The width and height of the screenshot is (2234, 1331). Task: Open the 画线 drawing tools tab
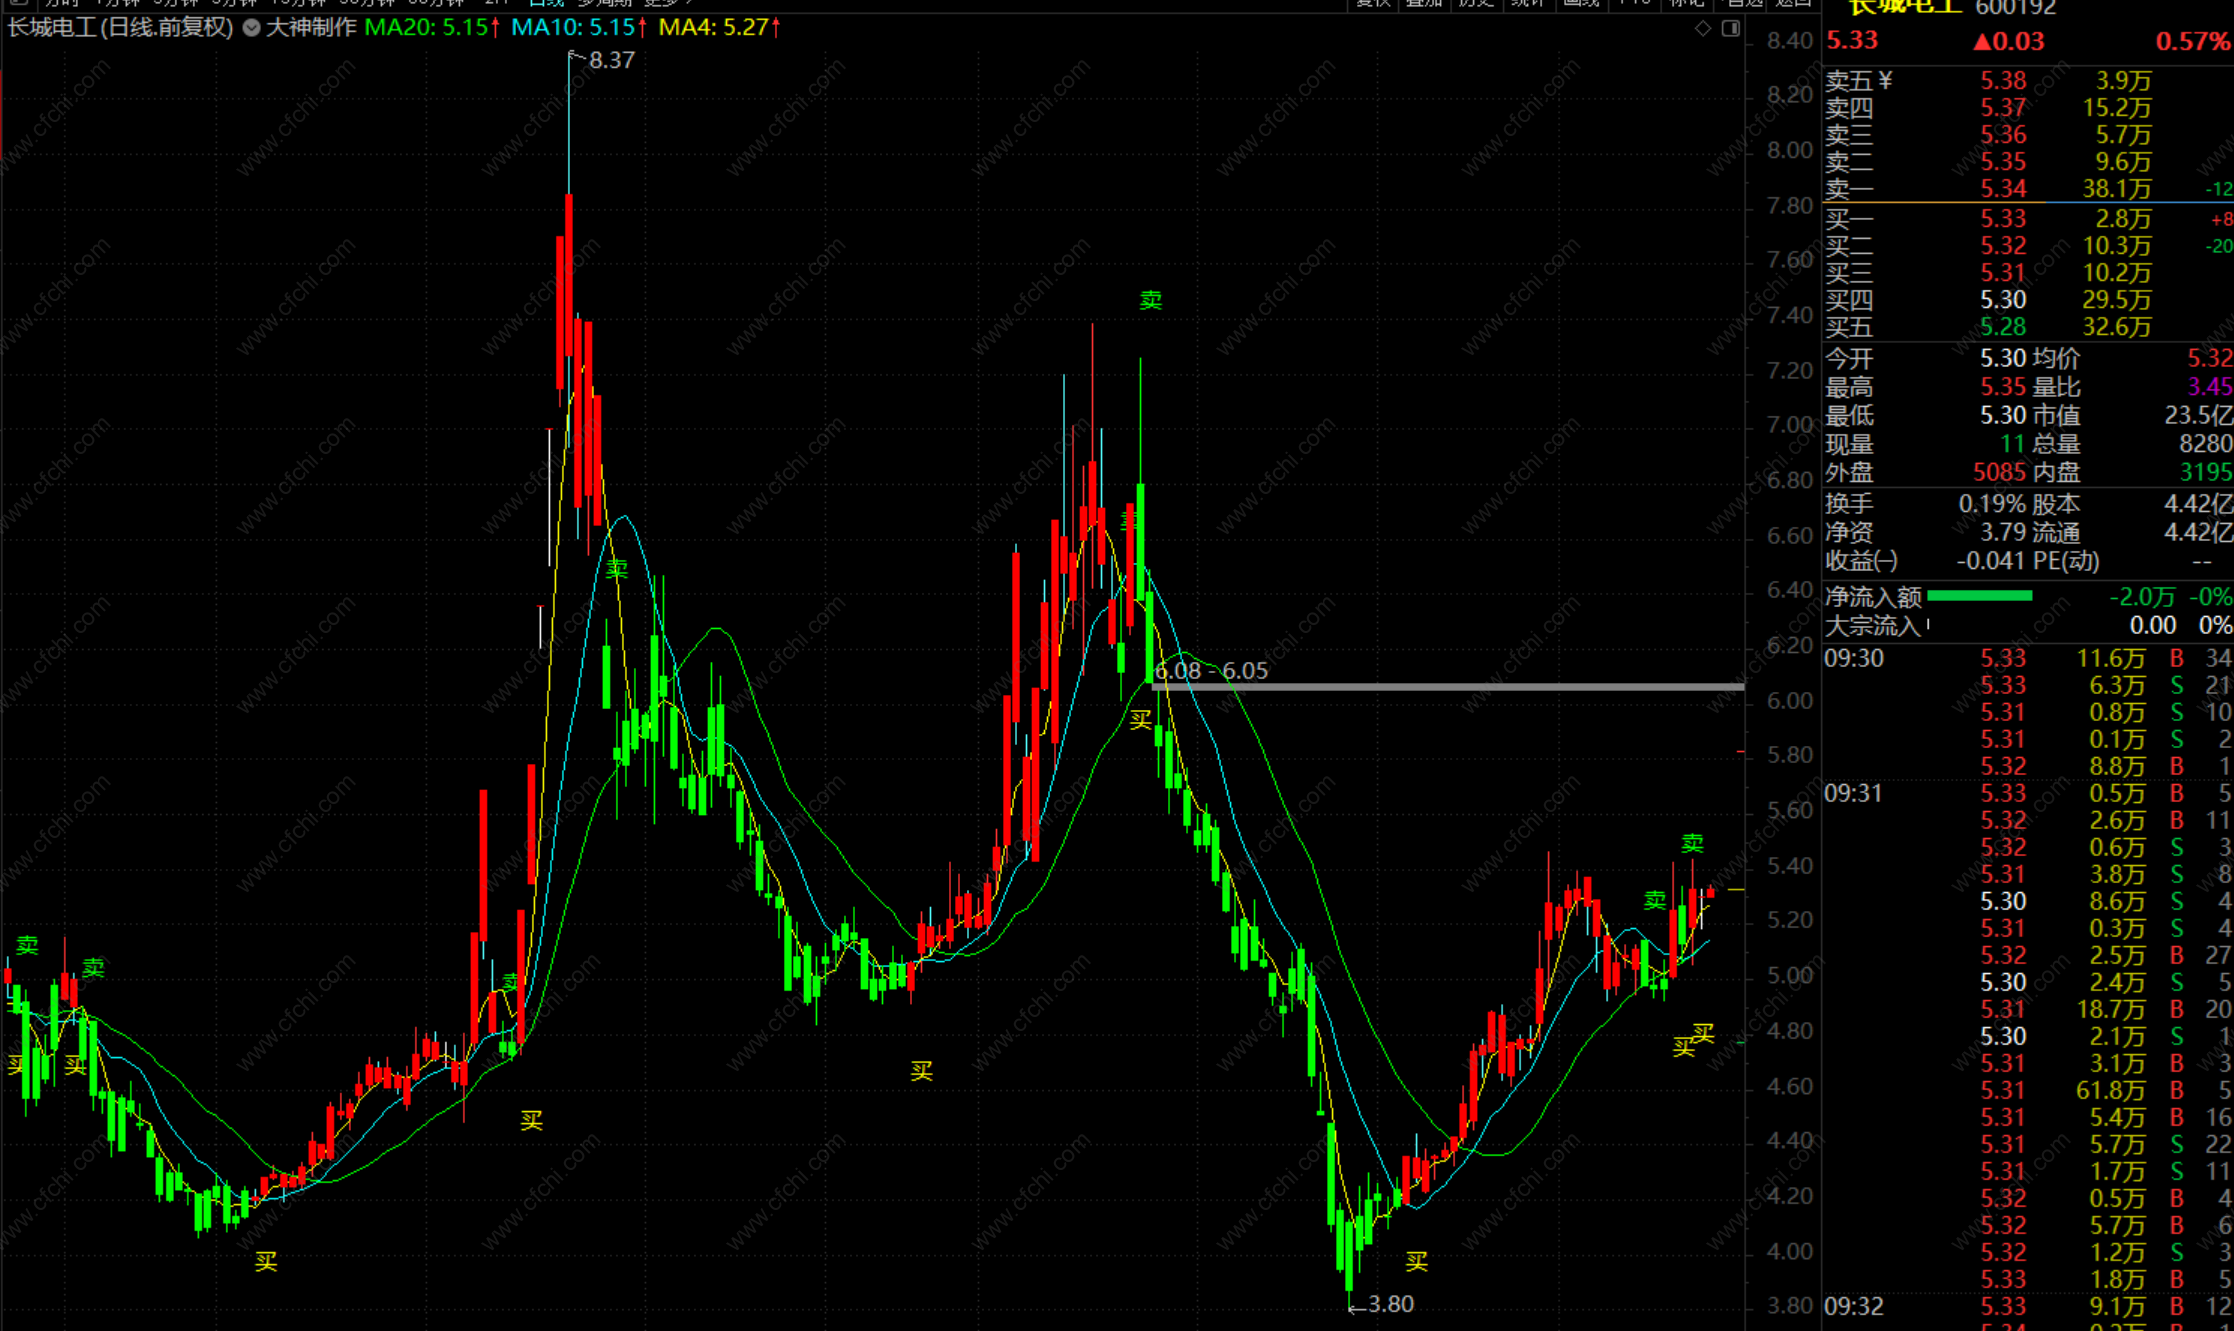pos(1581,3)
